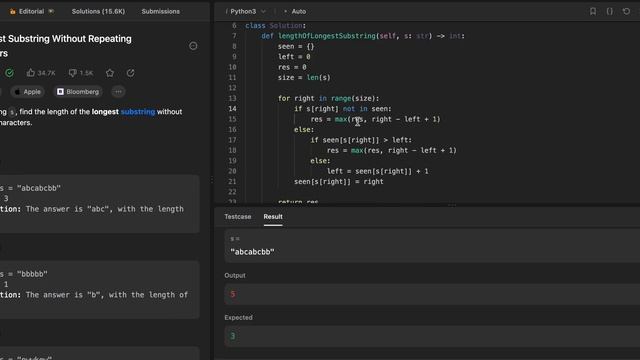Image resolution: width=640 pixels, height=360 pixels.
Task: Click the "abcabcbb" input value in the Result panel
Action: [252, 252]
